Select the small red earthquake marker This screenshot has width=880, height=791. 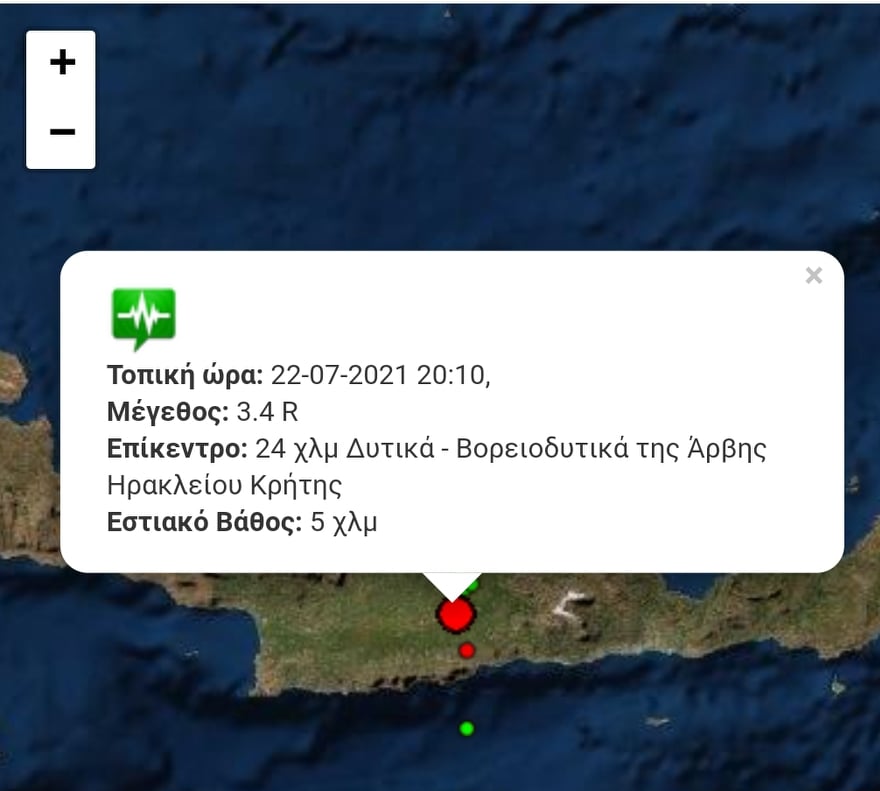(466, 651)
